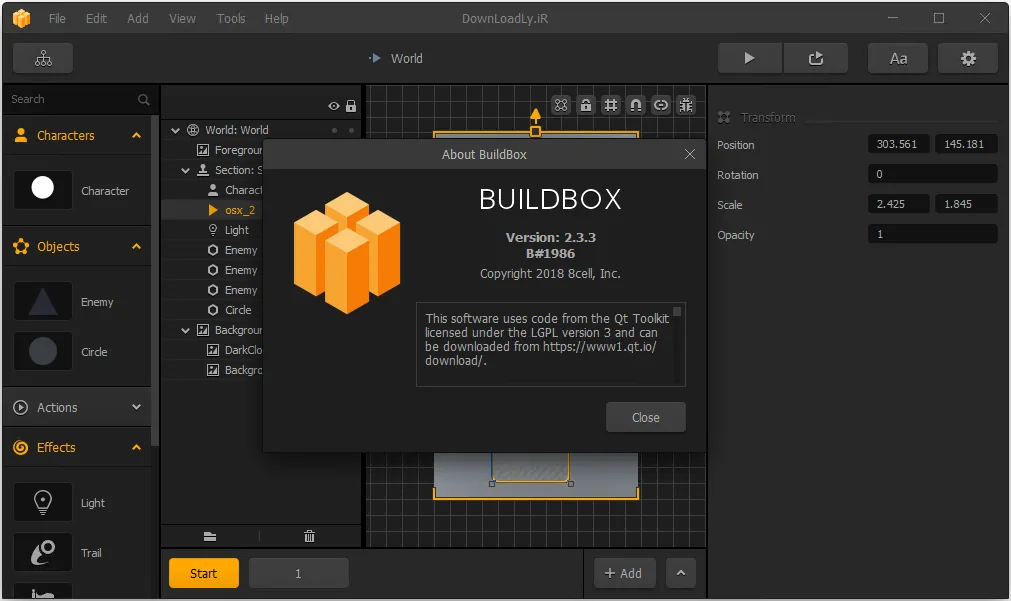Click the Opacity field

coord(933,234)
